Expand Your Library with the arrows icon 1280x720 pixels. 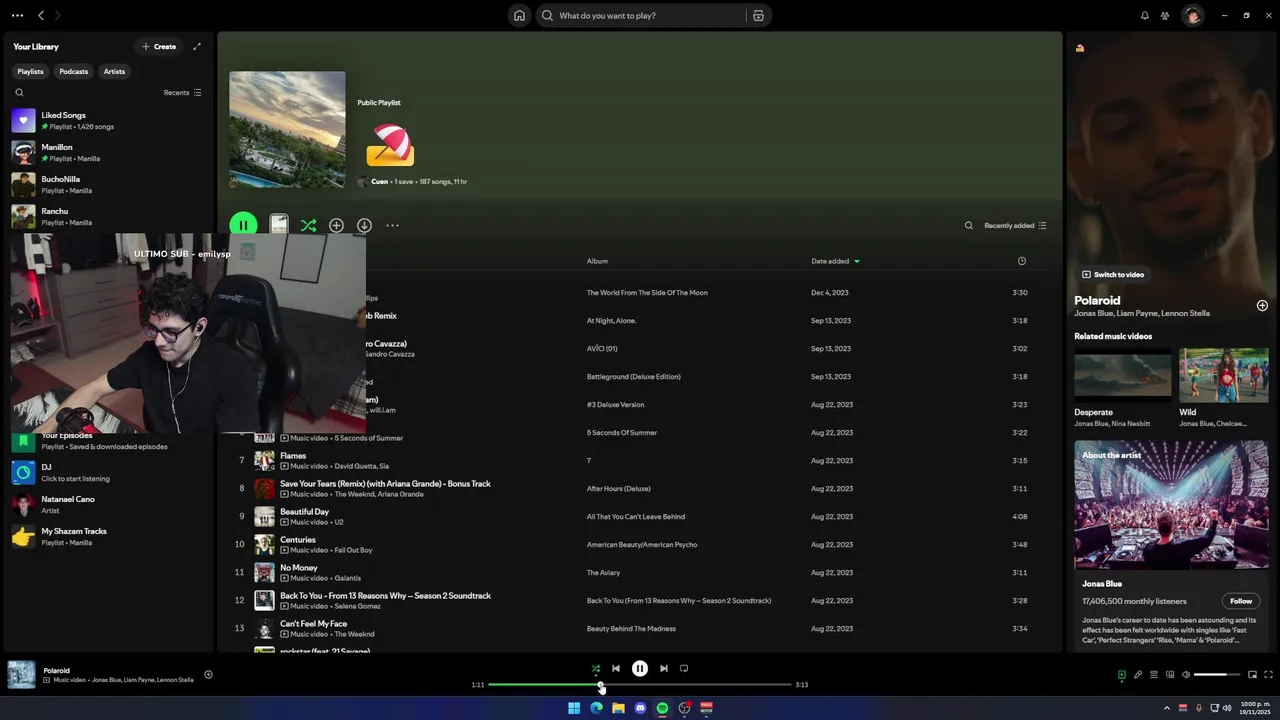point(197,47)
